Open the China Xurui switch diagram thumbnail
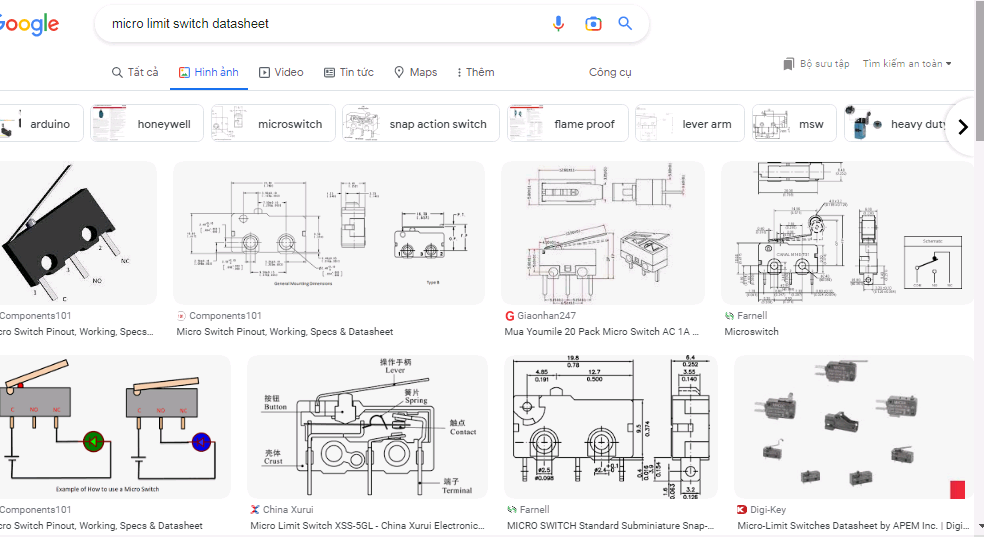 [367, 427]
